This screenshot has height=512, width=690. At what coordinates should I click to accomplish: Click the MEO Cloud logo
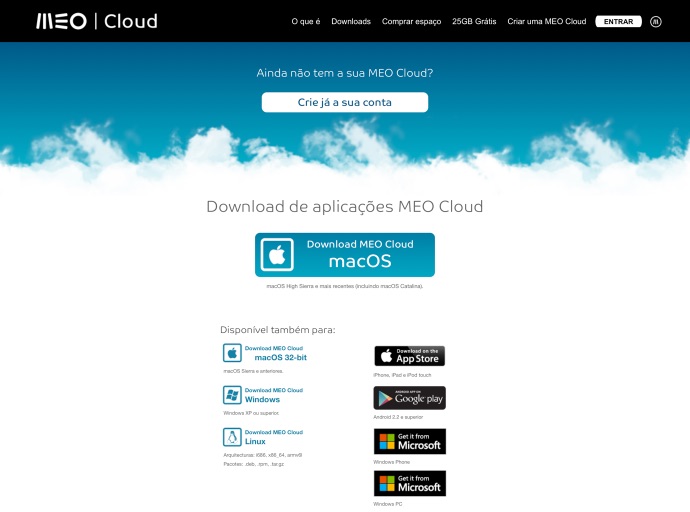click(x=97, y=21)
